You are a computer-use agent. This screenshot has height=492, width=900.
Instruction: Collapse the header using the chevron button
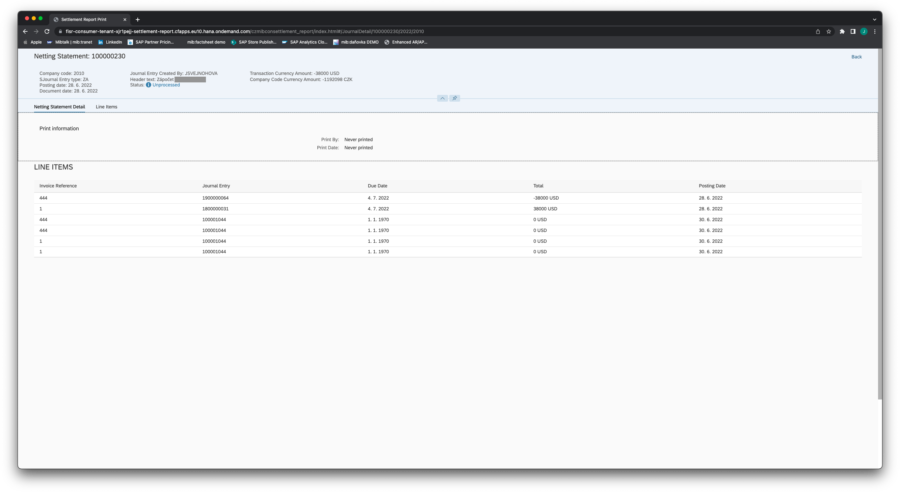443,98
